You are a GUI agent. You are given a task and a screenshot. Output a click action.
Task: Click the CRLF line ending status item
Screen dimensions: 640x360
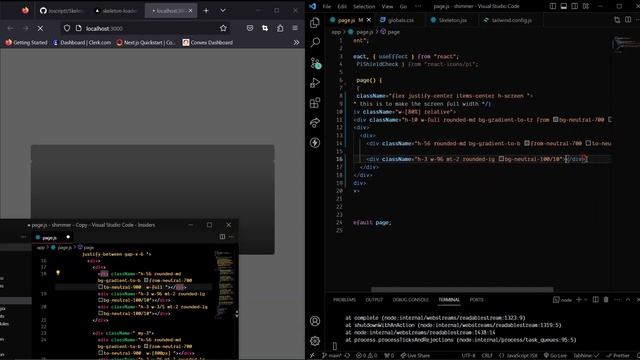click(487, 356)
